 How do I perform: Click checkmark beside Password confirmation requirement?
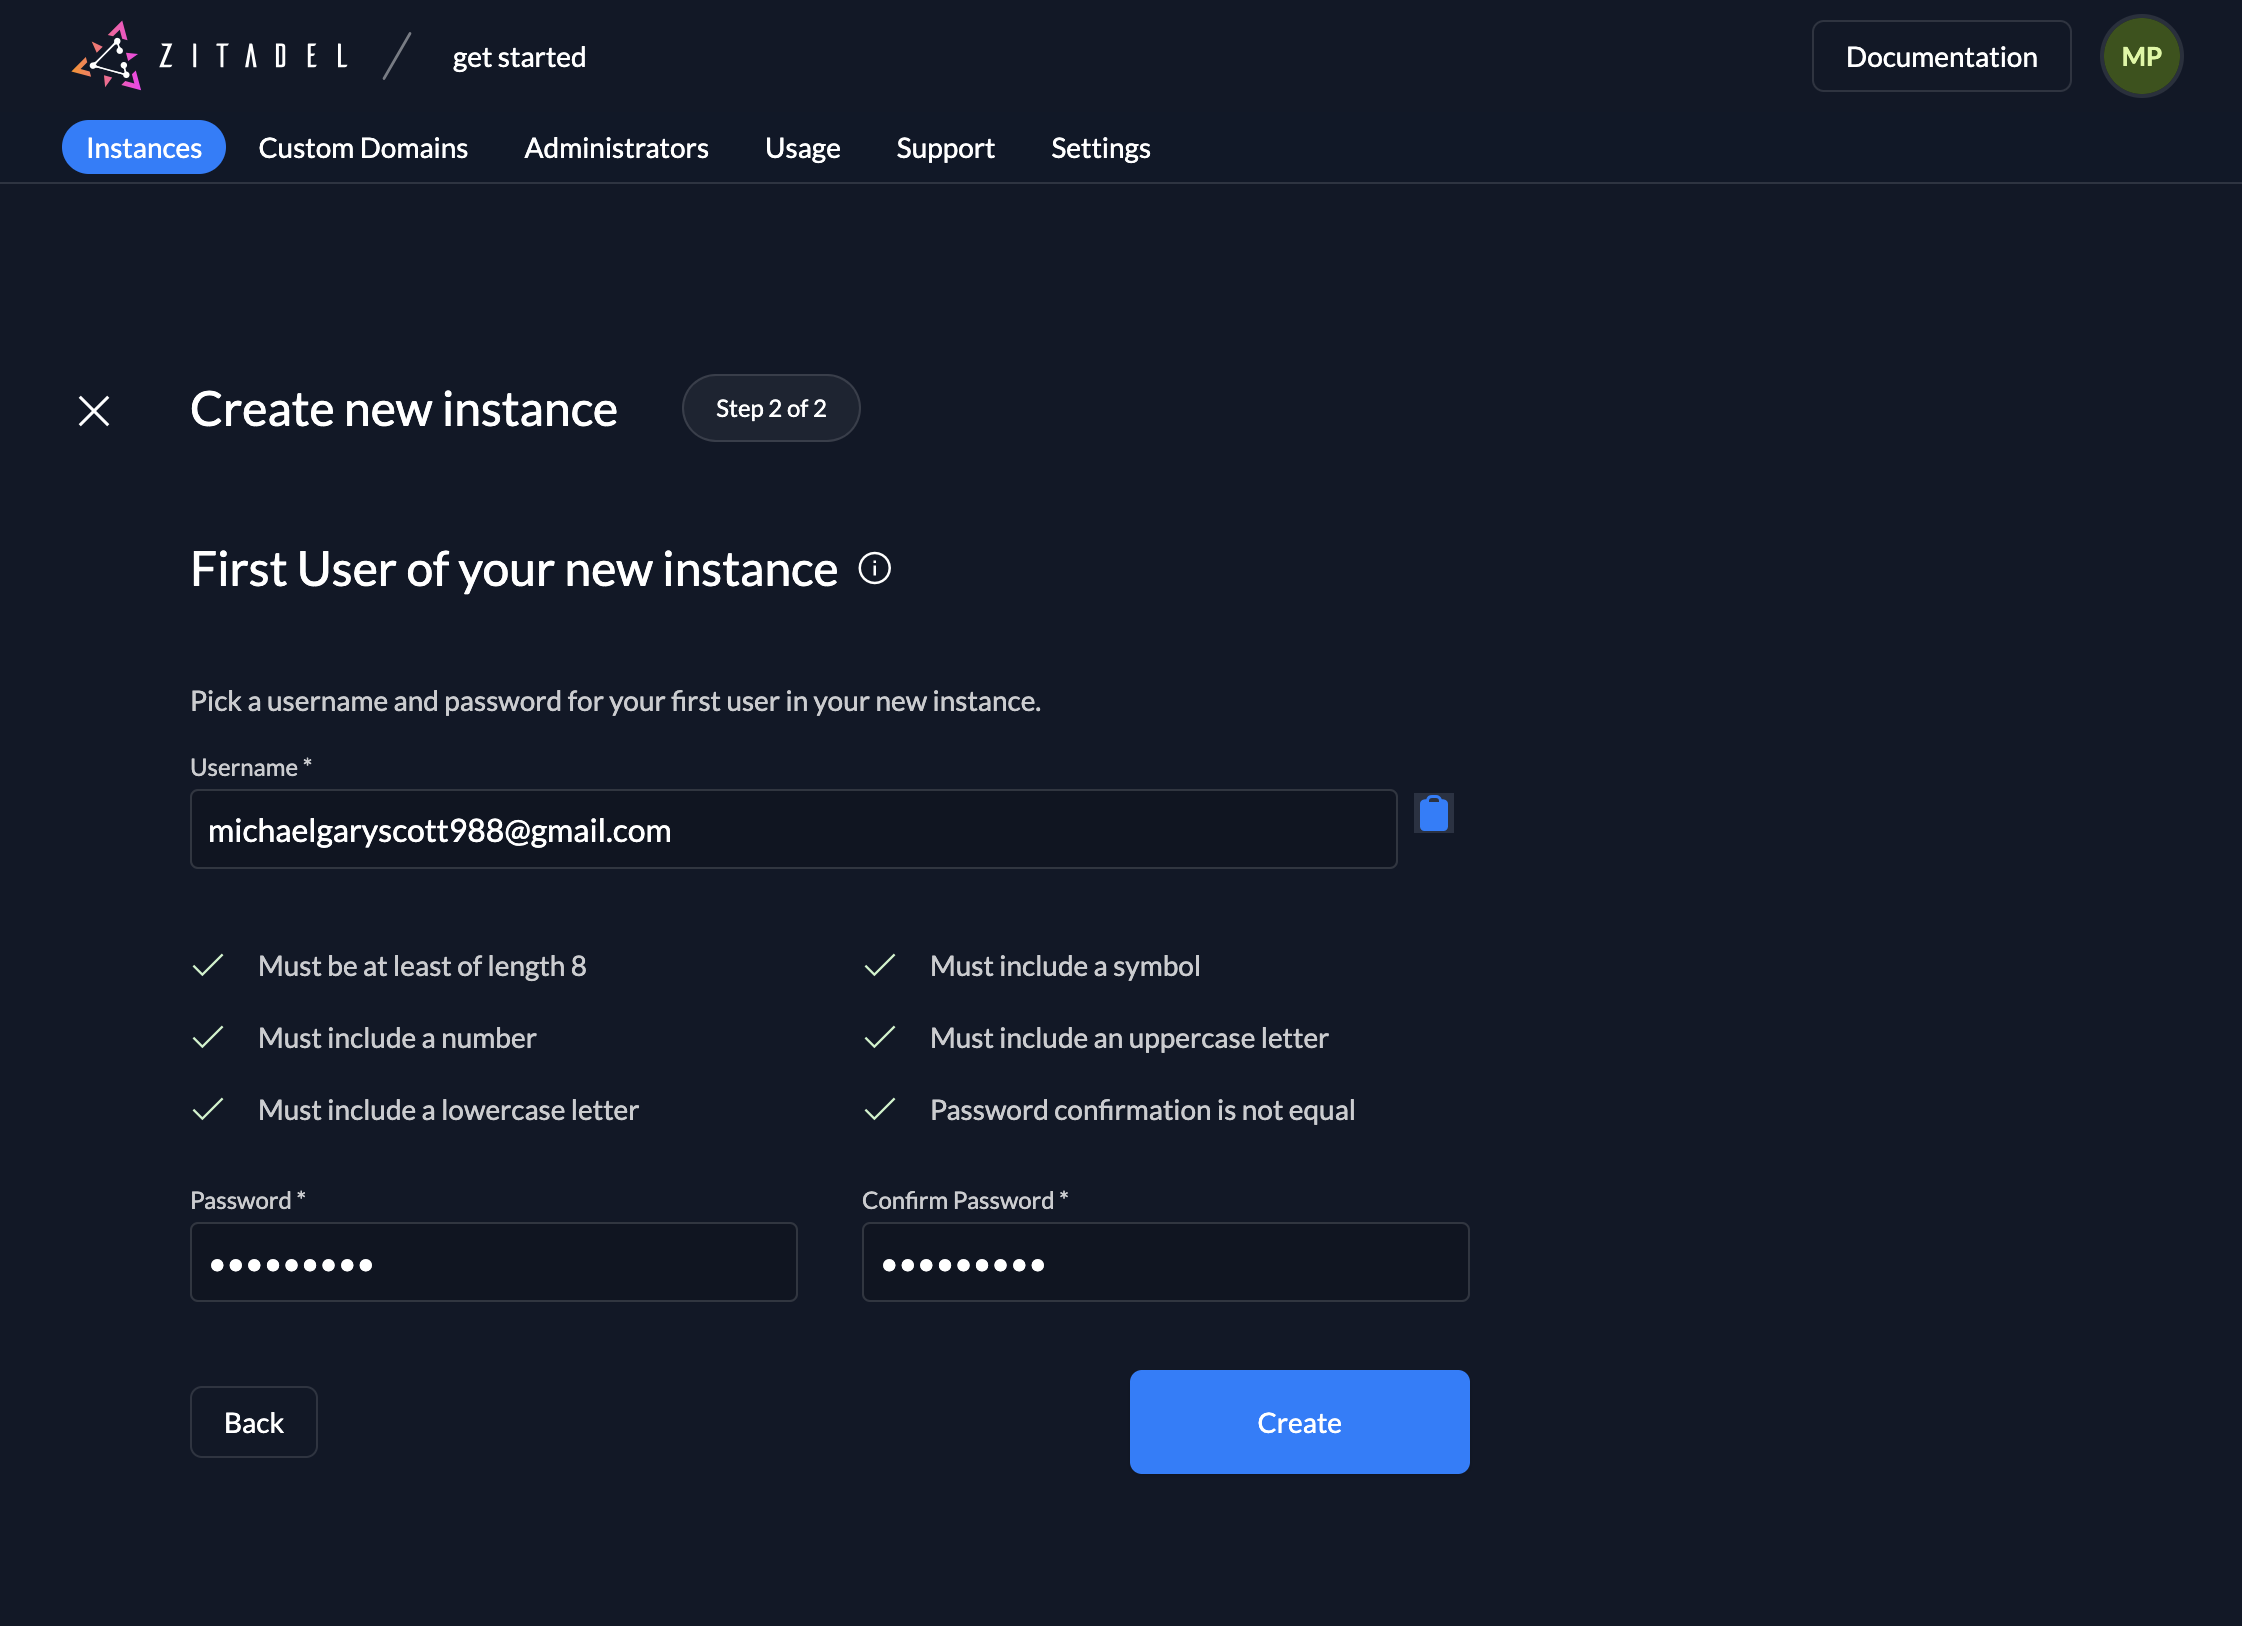tap(880, 1110)
